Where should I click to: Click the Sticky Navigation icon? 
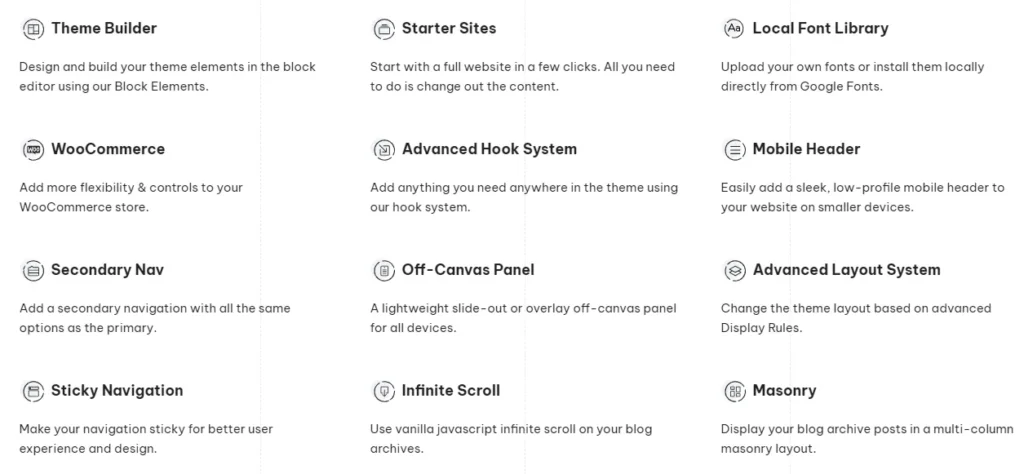point(33,391)
